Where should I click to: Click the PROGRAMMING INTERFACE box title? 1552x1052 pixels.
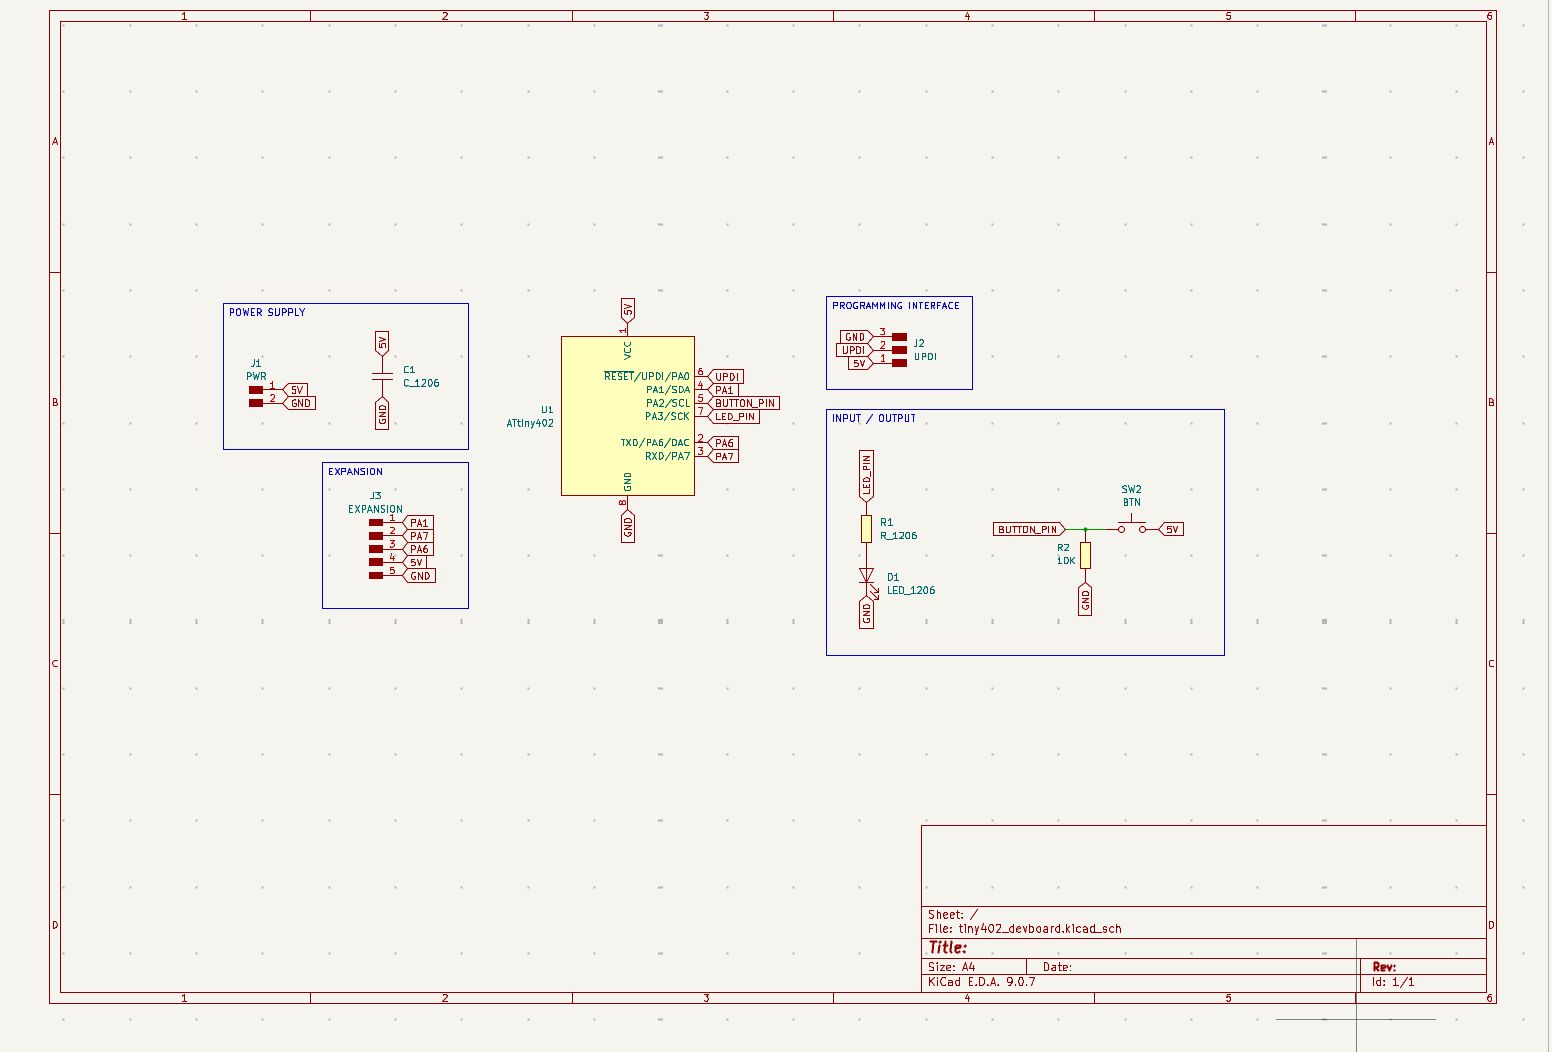(x=896, y=306)
